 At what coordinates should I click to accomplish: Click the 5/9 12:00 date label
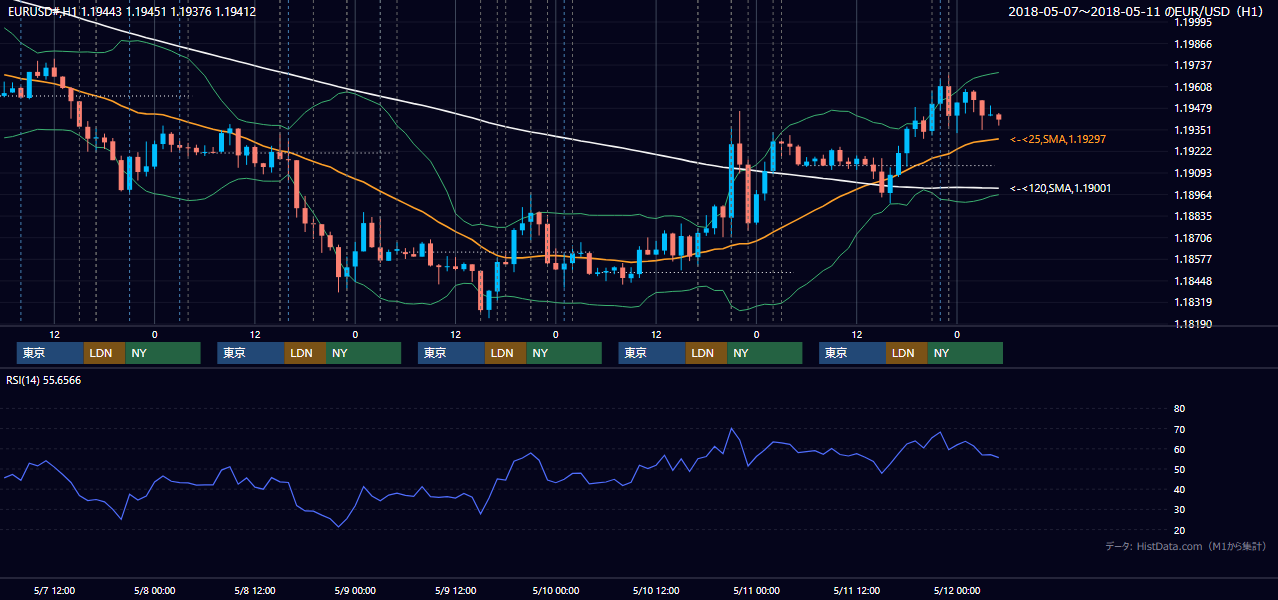(455, 590)
